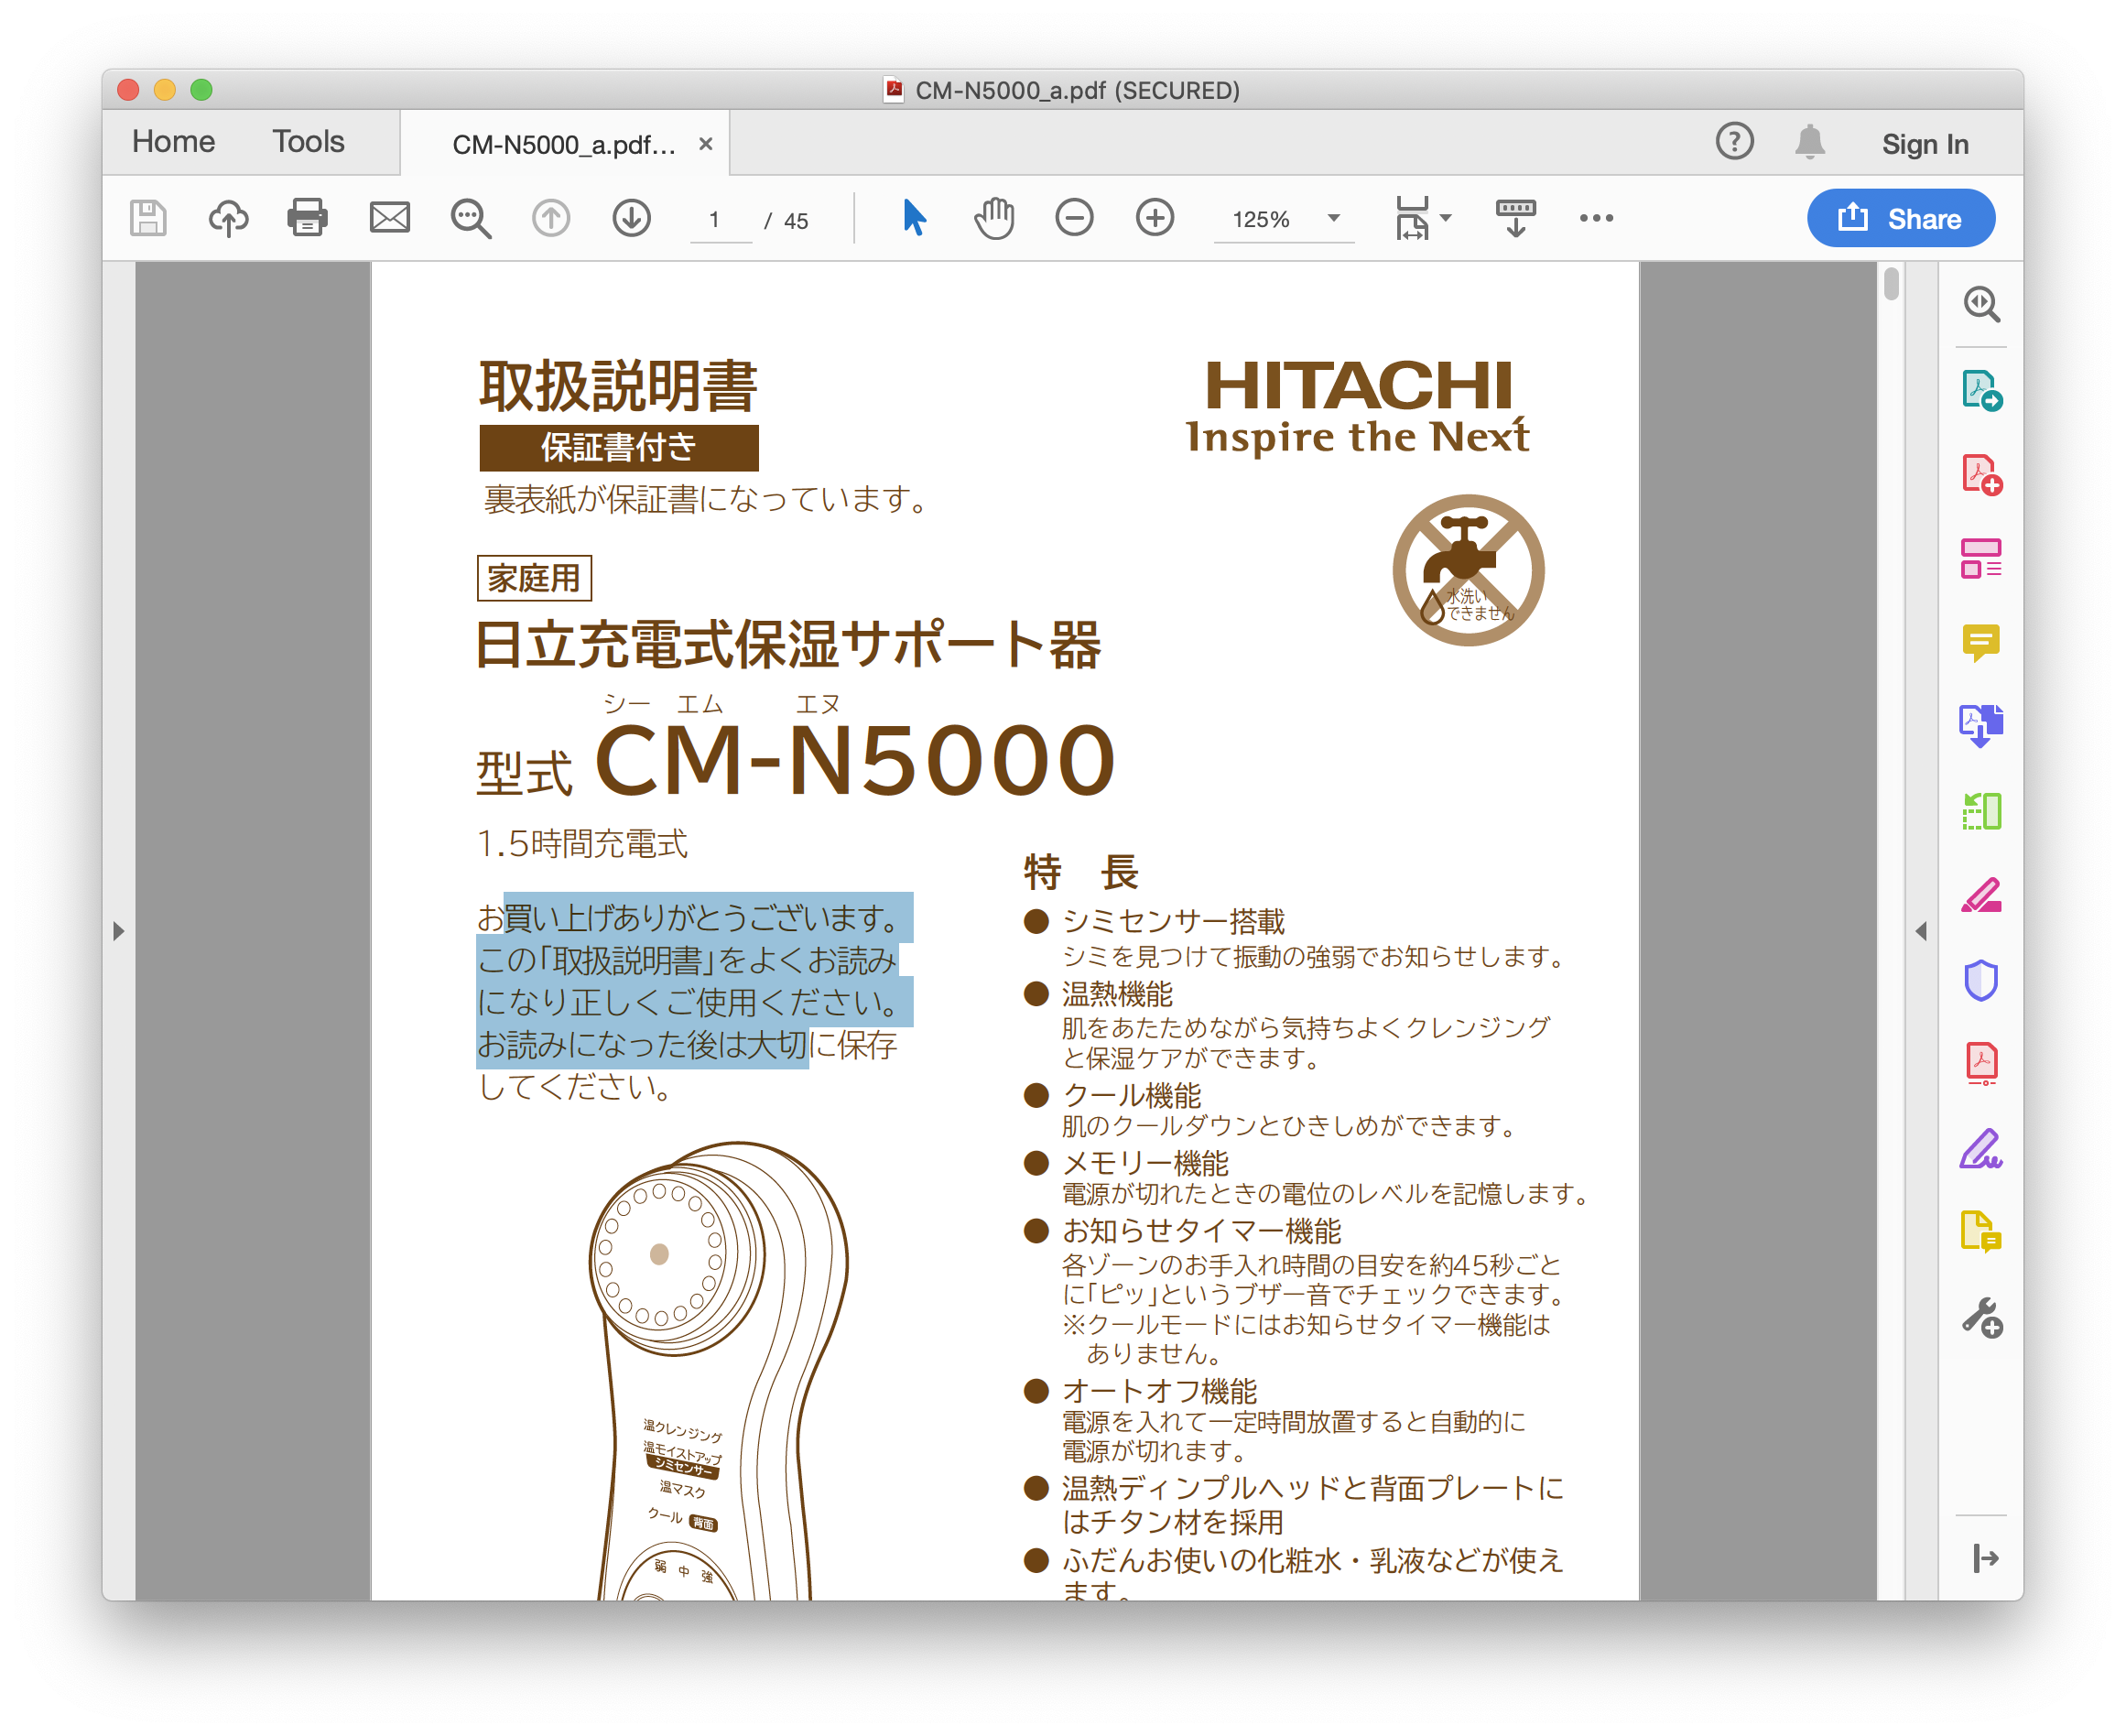The width and height of the screenshot is (2126, 1736).
Task: Click the Inspire the Next tagline
Action: point(1358,437)
